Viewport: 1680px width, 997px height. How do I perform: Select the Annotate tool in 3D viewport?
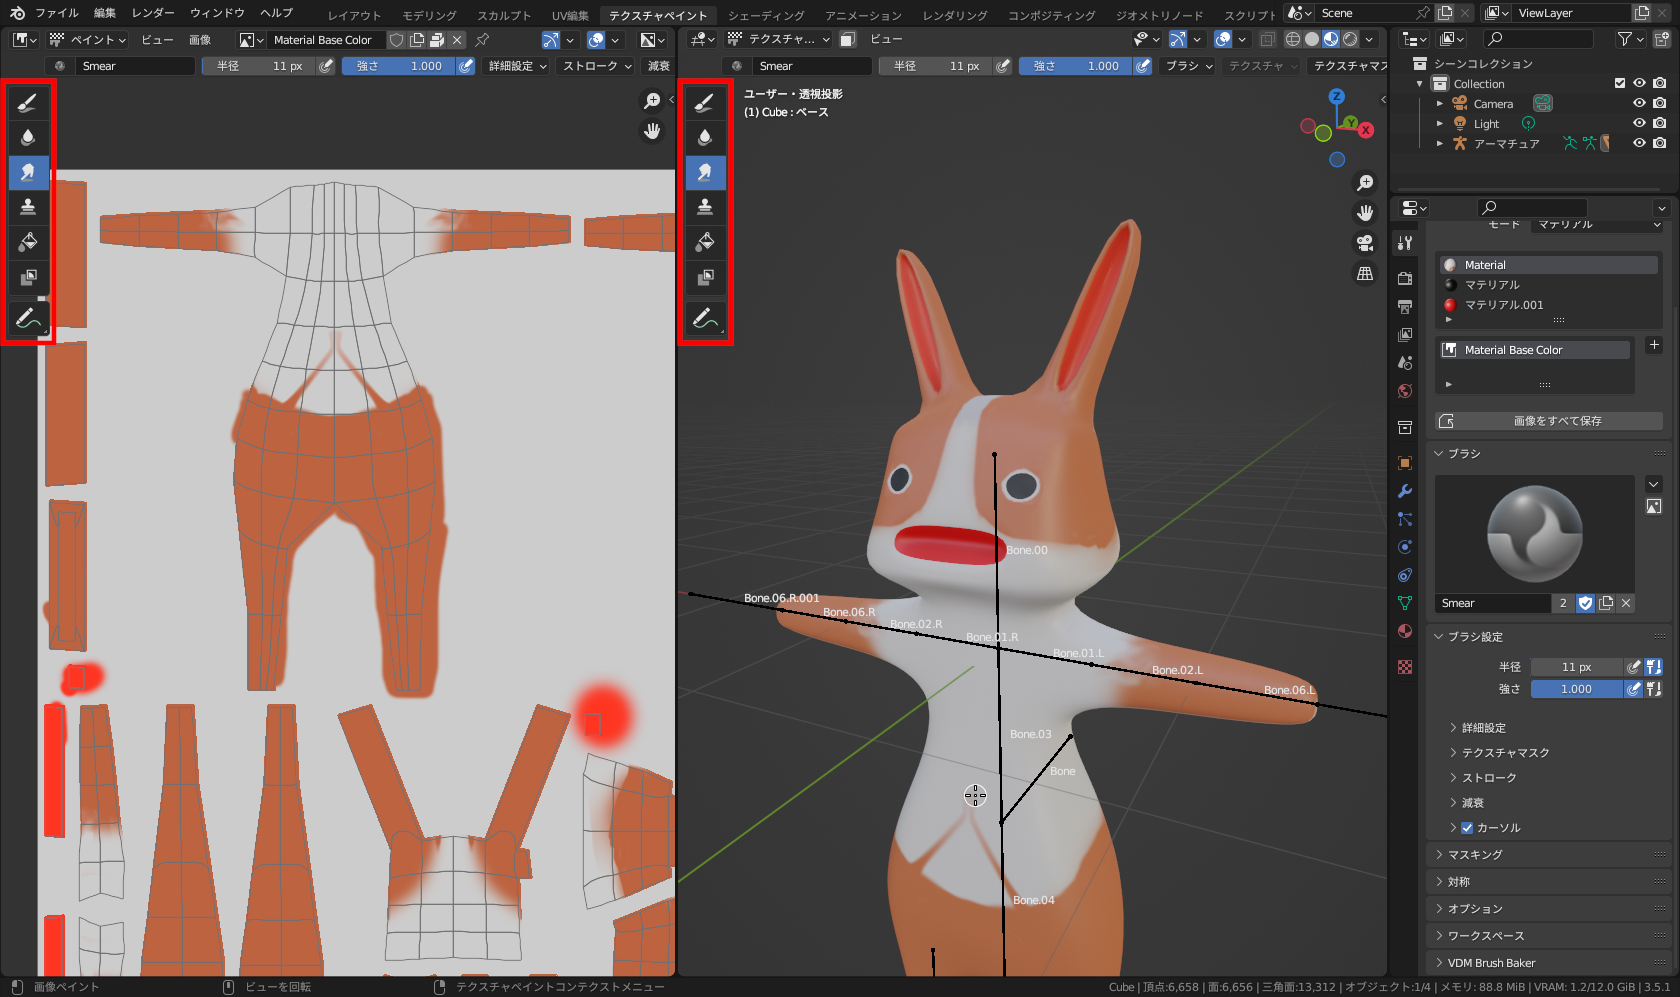(705, 319)
